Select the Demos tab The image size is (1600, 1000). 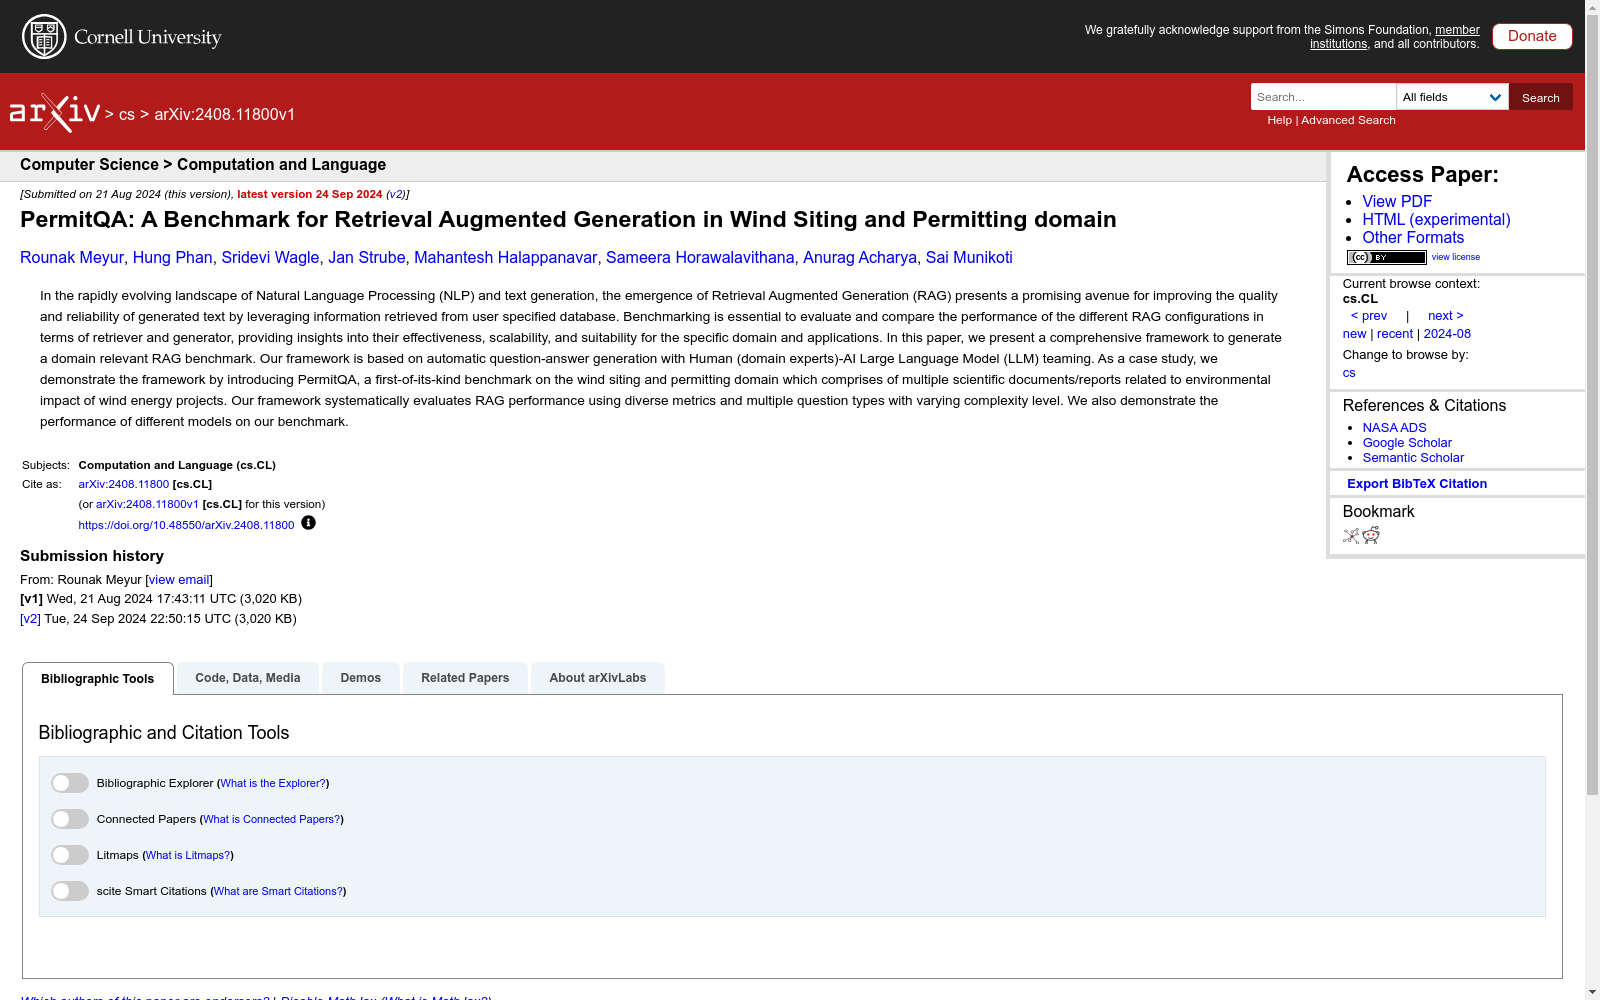coord(361,678)
